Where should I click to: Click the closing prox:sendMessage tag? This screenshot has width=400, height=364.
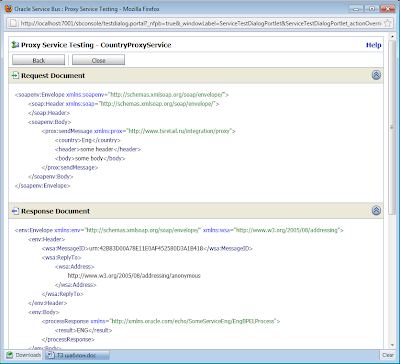point(70,168)
